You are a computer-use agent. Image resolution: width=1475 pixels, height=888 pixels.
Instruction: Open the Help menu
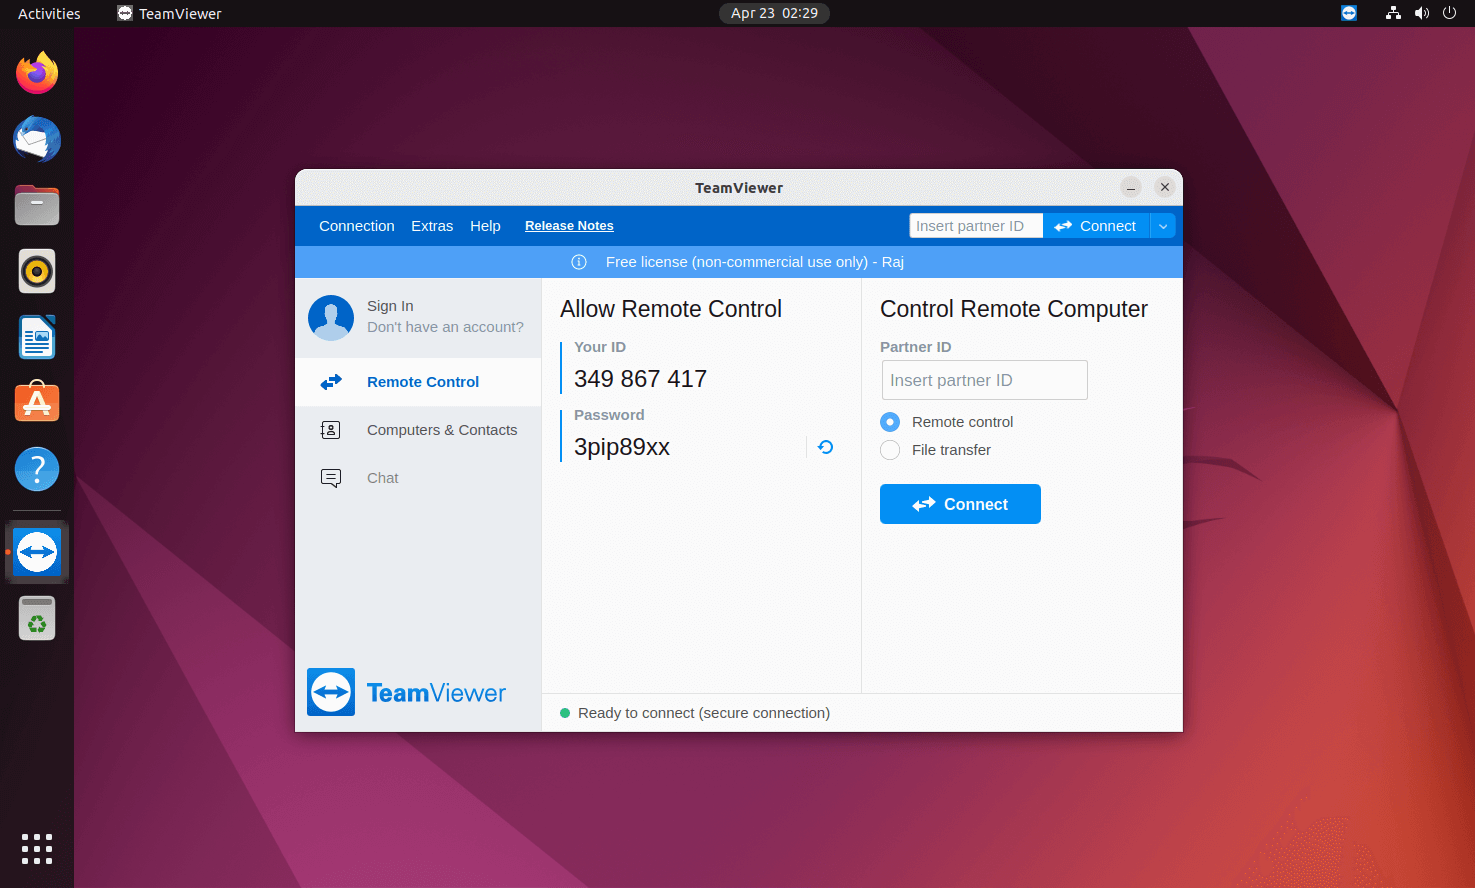click(485, 226)
